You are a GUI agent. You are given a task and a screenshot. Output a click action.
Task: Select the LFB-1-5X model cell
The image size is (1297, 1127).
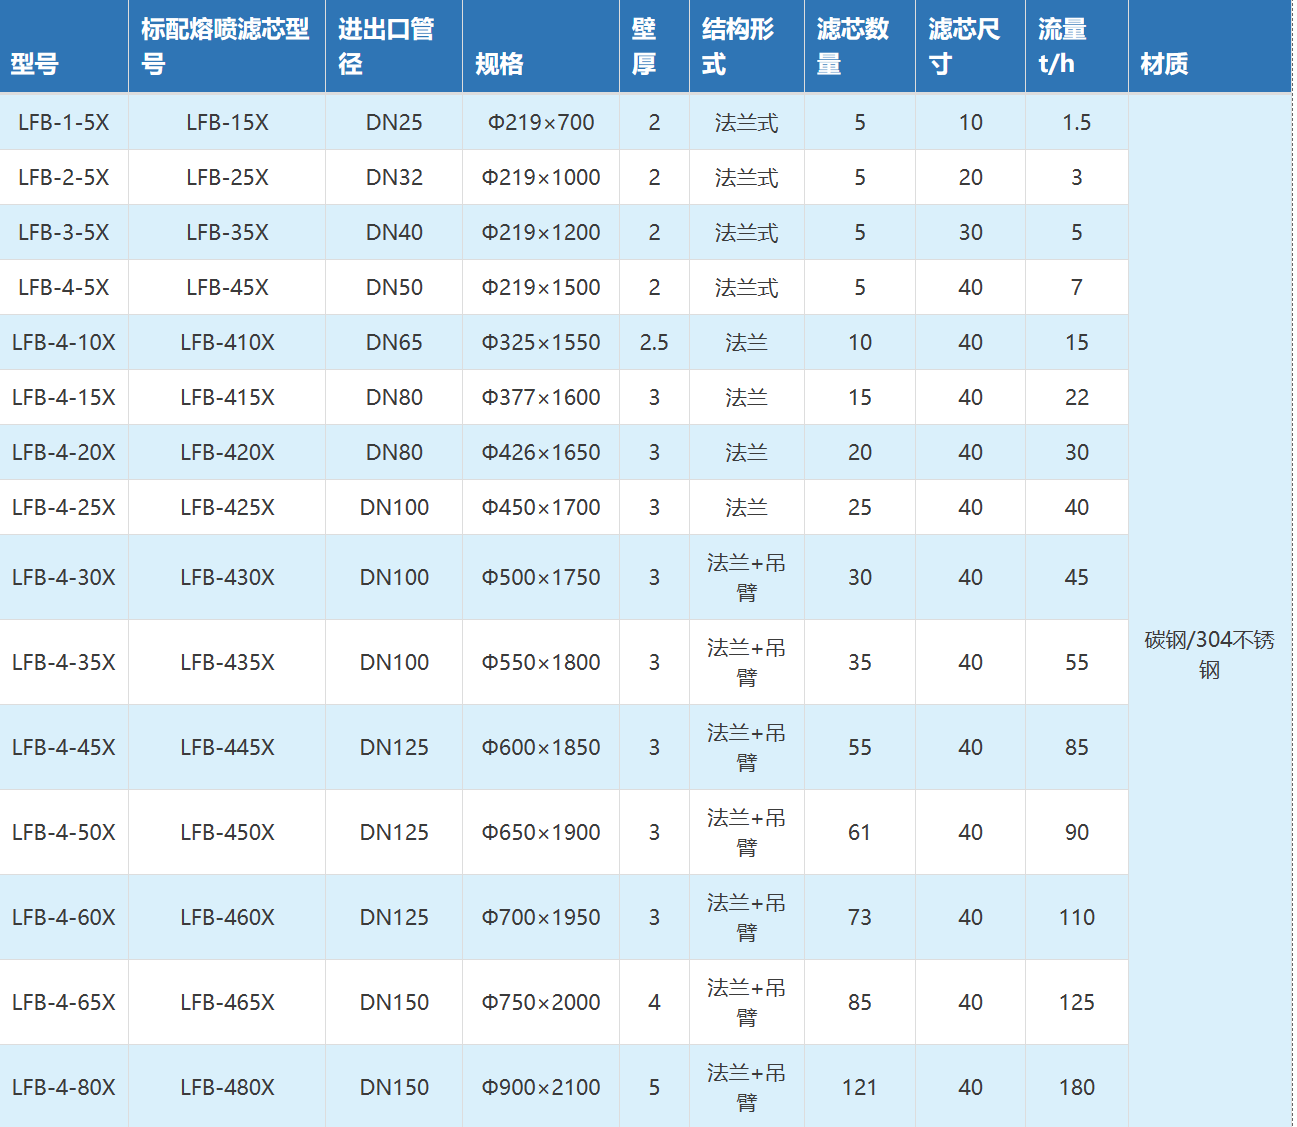pos(64,122)
